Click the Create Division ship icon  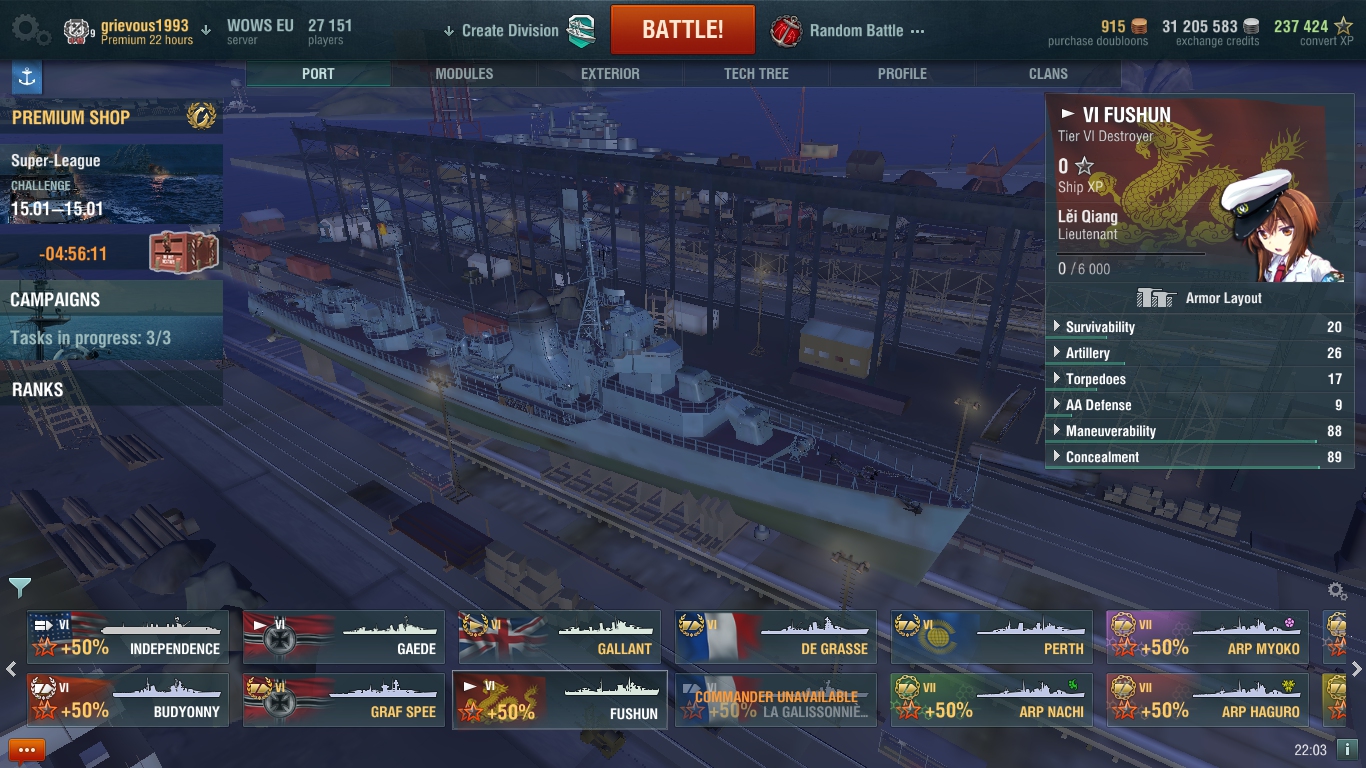581,30
